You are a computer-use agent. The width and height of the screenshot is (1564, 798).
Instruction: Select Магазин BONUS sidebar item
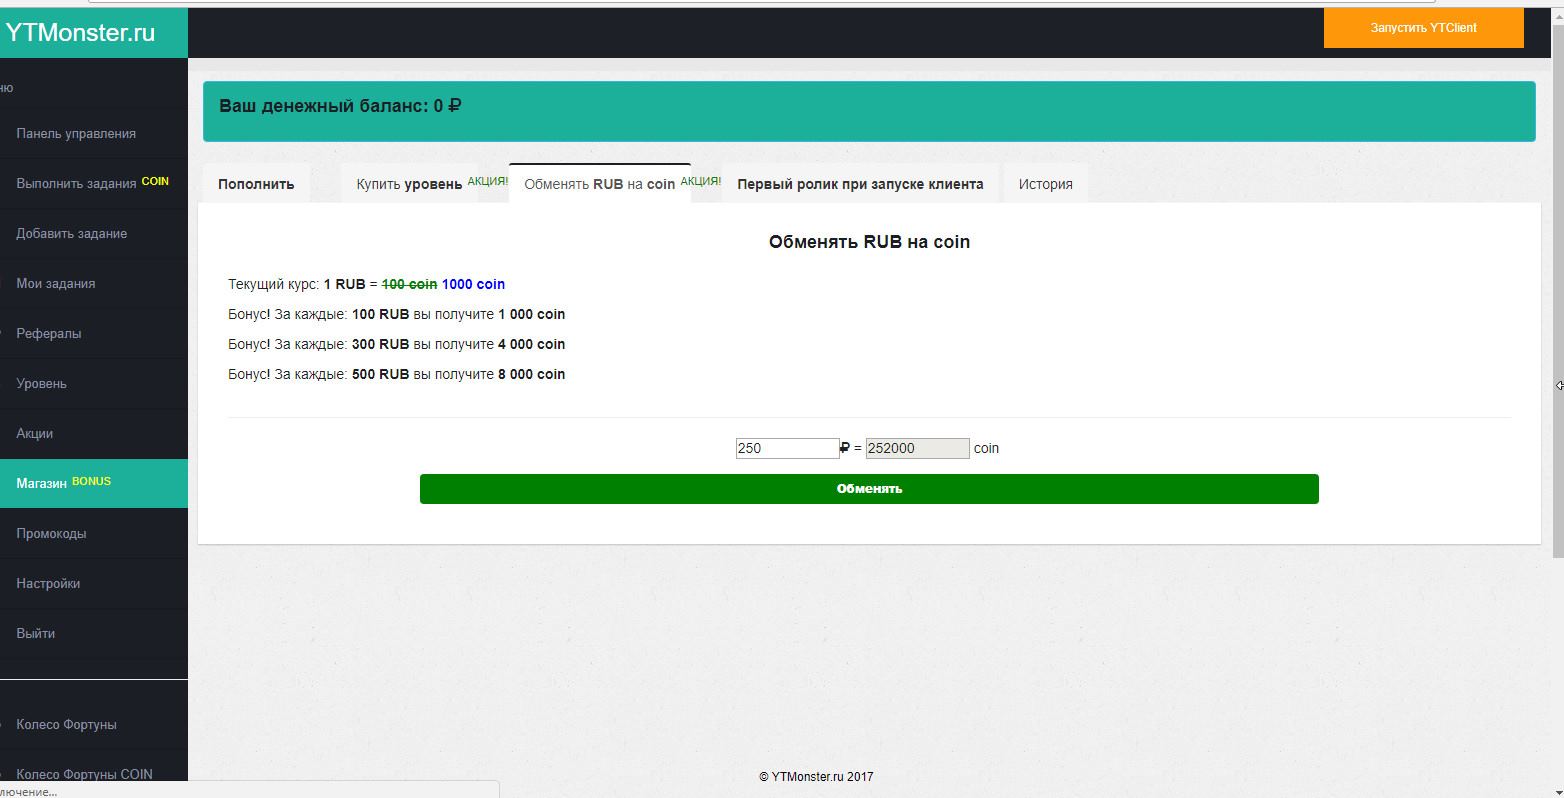point(94,483)
